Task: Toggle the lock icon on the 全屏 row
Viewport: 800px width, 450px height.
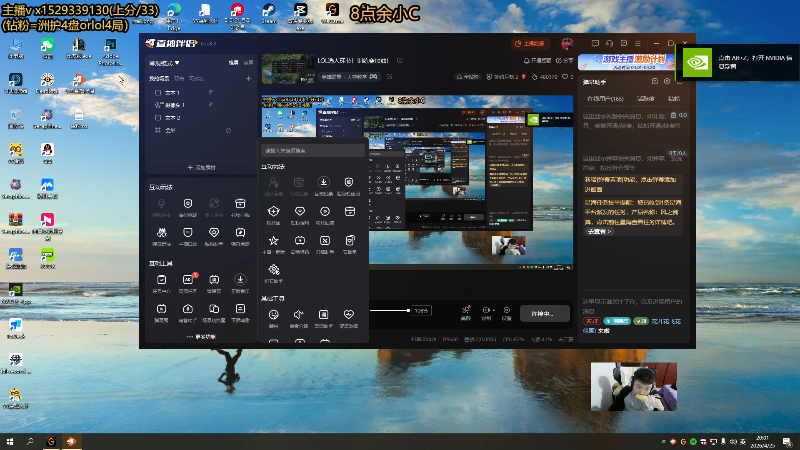Action: point(228,131)
